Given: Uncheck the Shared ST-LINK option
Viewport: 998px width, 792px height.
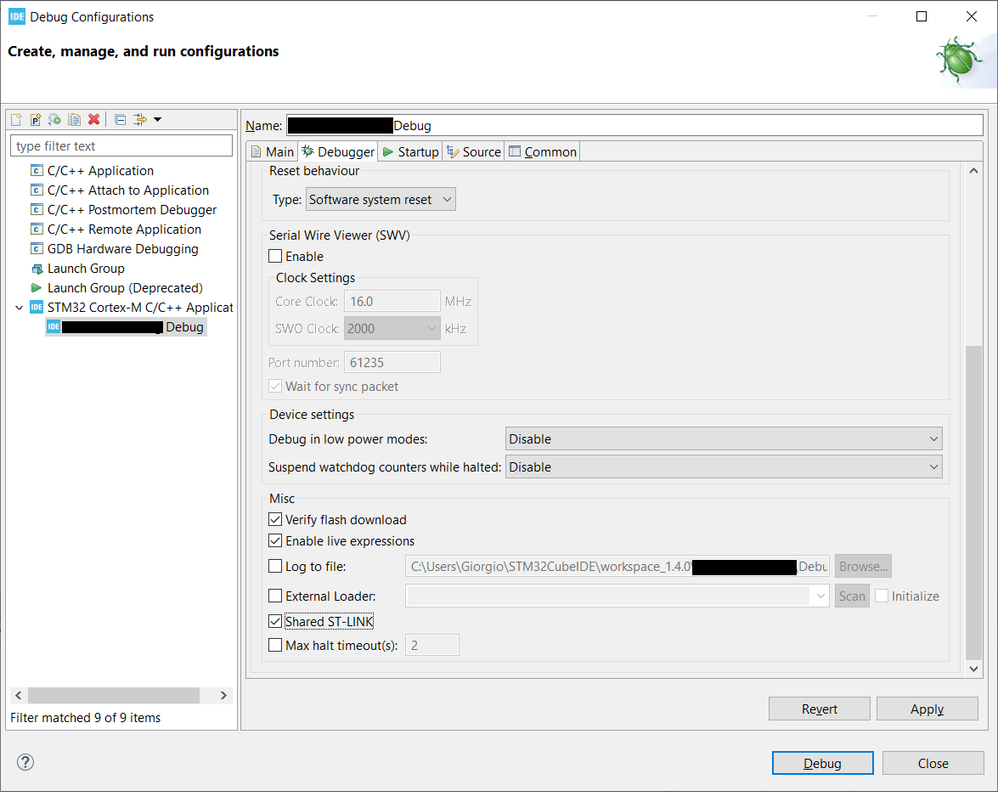Looking at the screenshot, I should [x=275, y=621].
